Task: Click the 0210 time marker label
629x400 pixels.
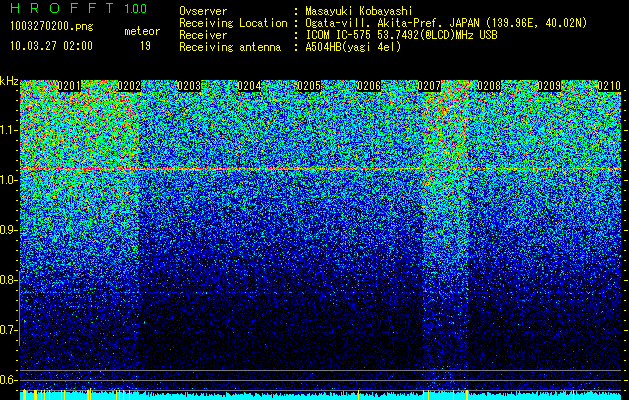Action: (x=609, y=86)
